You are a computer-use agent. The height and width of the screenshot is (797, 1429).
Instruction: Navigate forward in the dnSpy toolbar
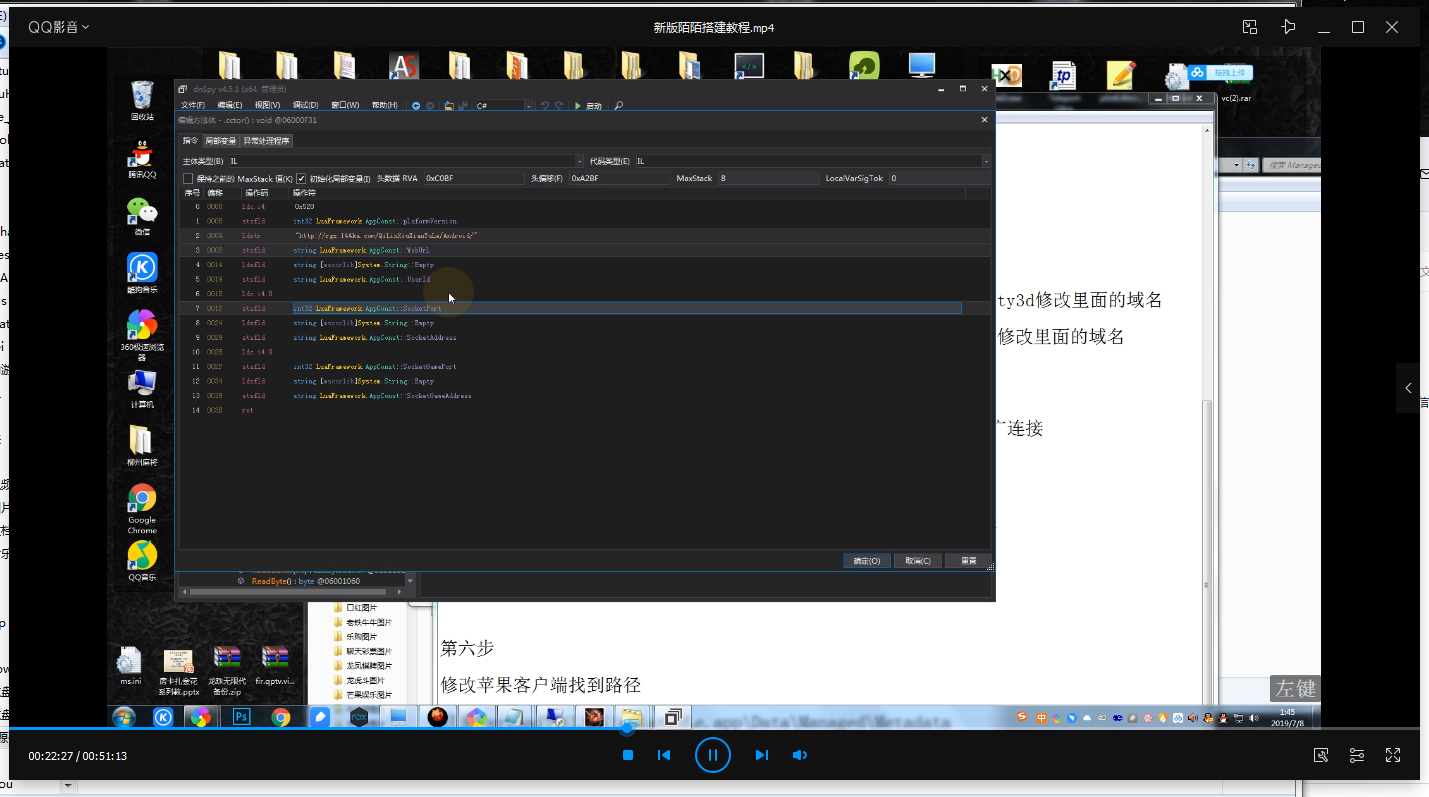430,105
